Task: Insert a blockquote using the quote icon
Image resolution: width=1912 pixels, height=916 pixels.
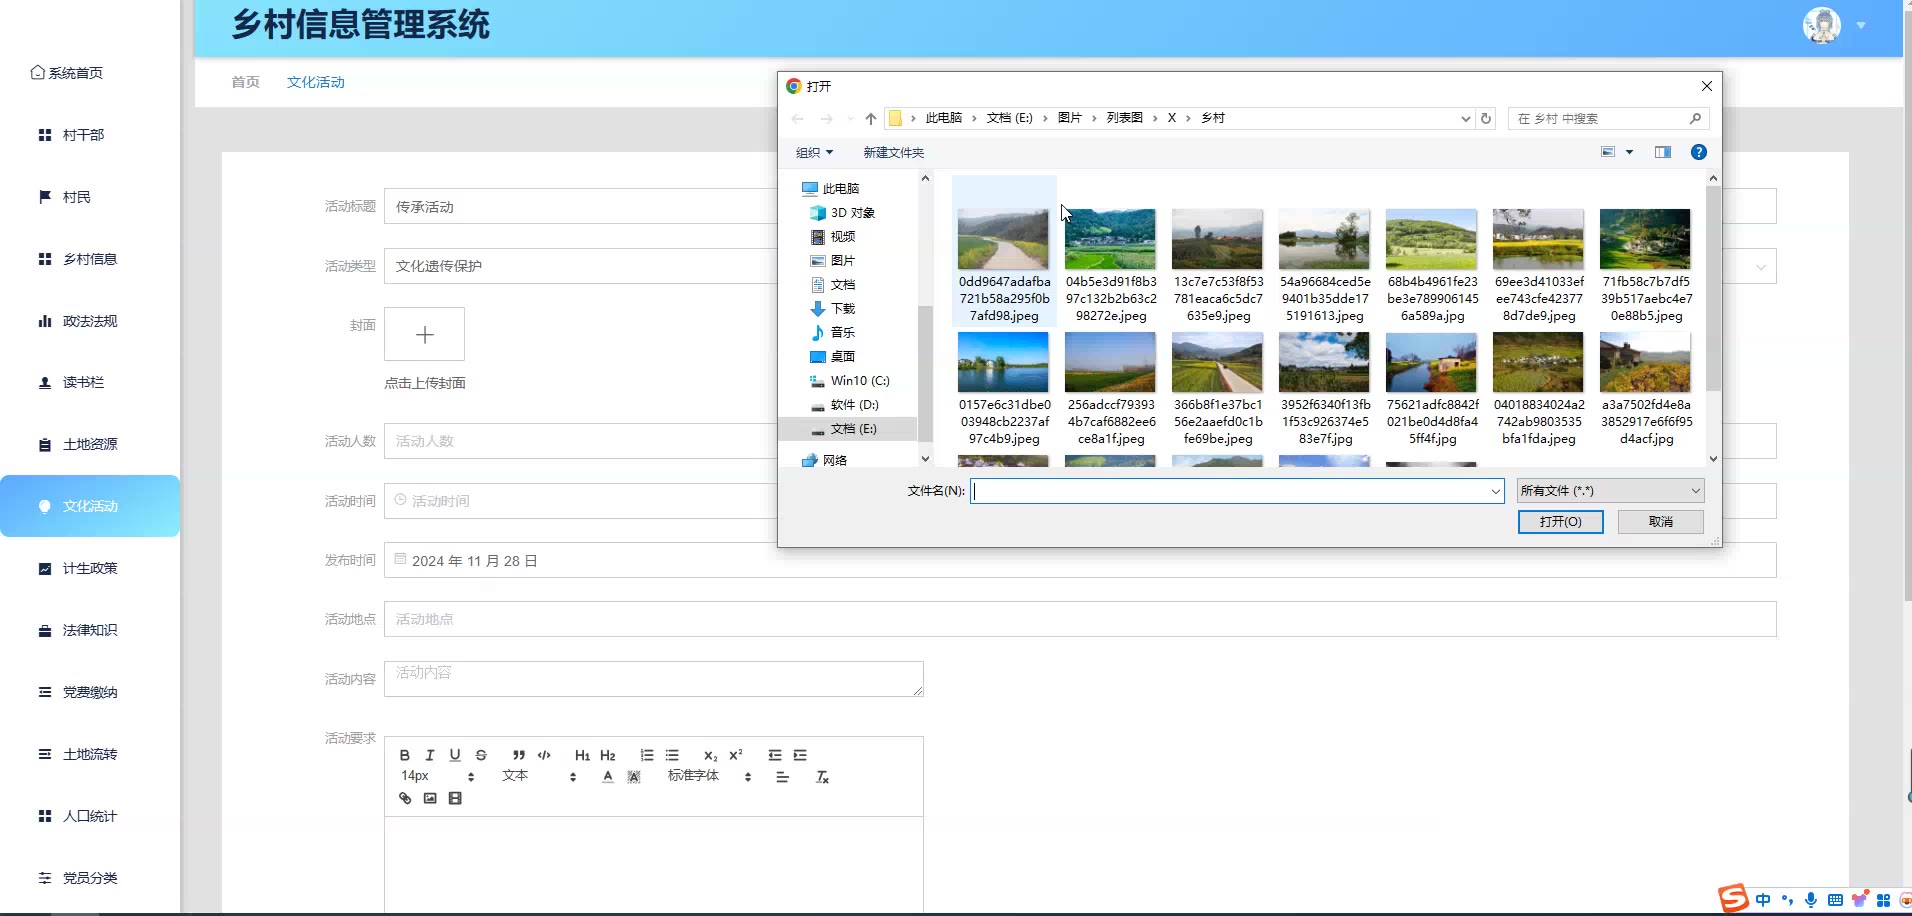Action: pyautogui.click(x=518, y=755)
